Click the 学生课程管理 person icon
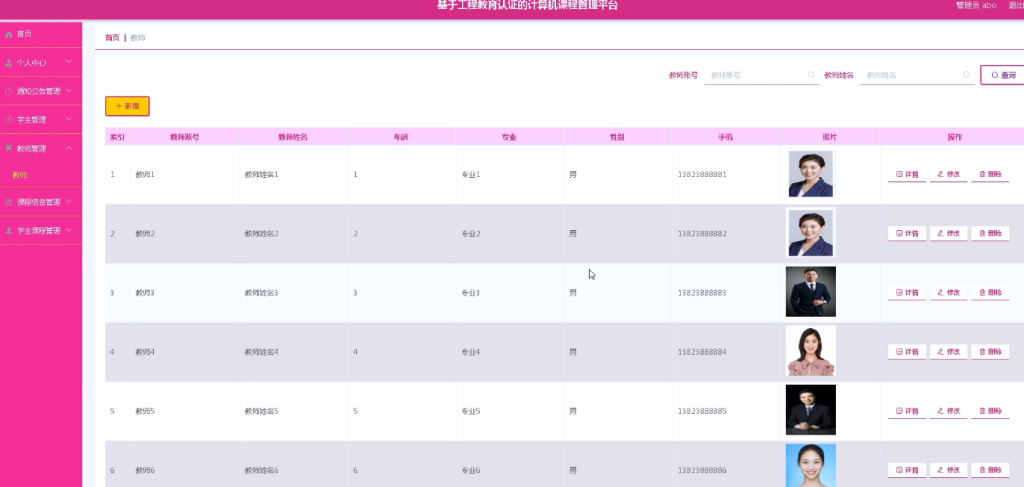1024x487 pixels. point(8,231)
